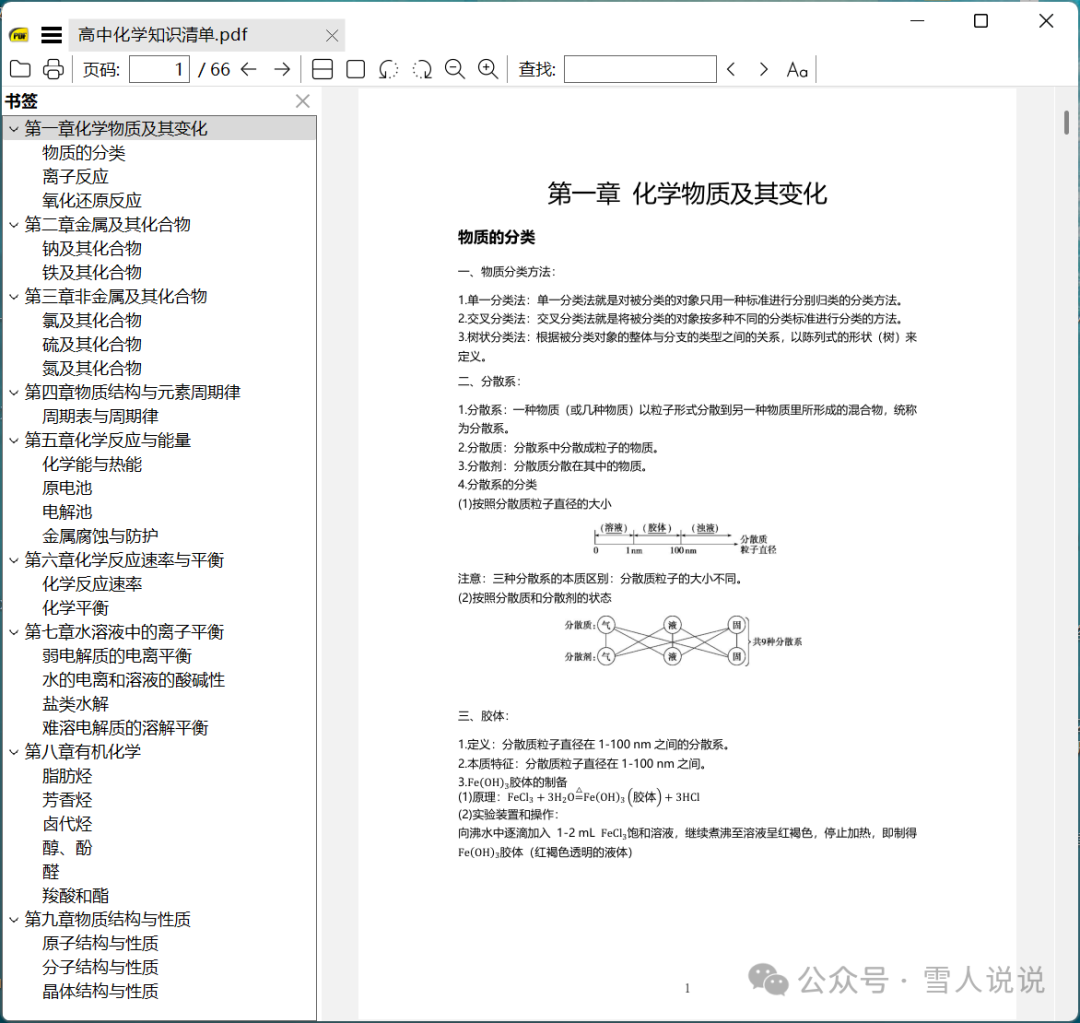
Task: Open a file with the folder icon
Action: [x=22, y=69]
